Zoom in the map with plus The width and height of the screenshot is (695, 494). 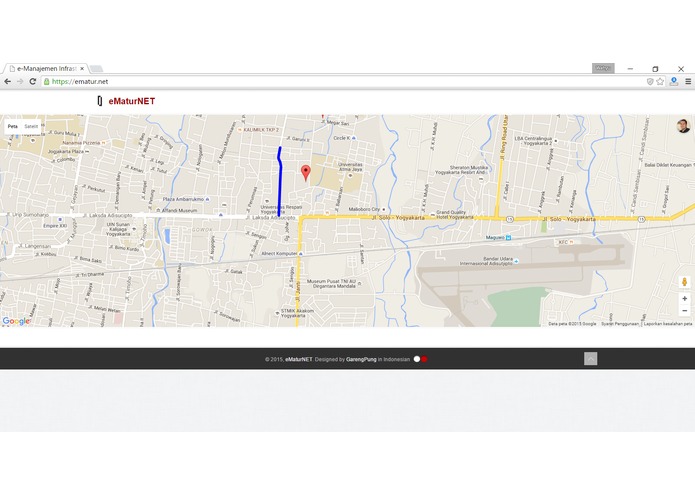point(684,299)
